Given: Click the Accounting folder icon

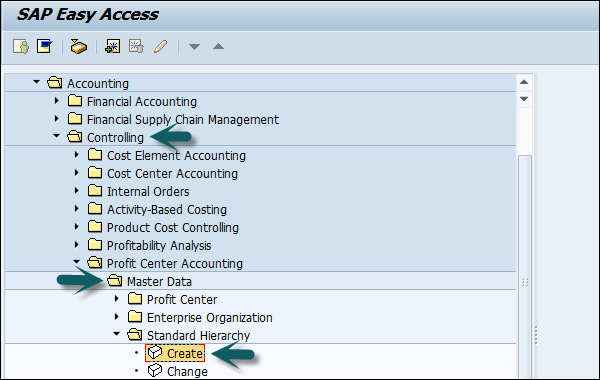Looking at the screenshot, I should (55, 82).
